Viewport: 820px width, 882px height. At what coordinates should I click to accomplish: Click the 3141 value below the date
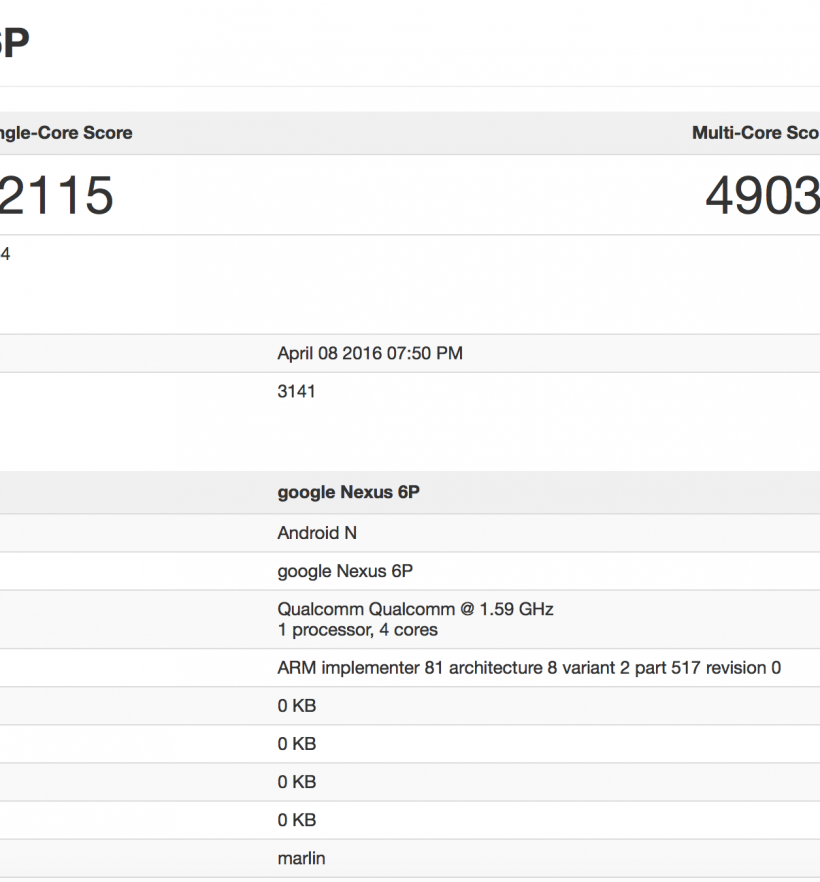(x=296, y=391)
